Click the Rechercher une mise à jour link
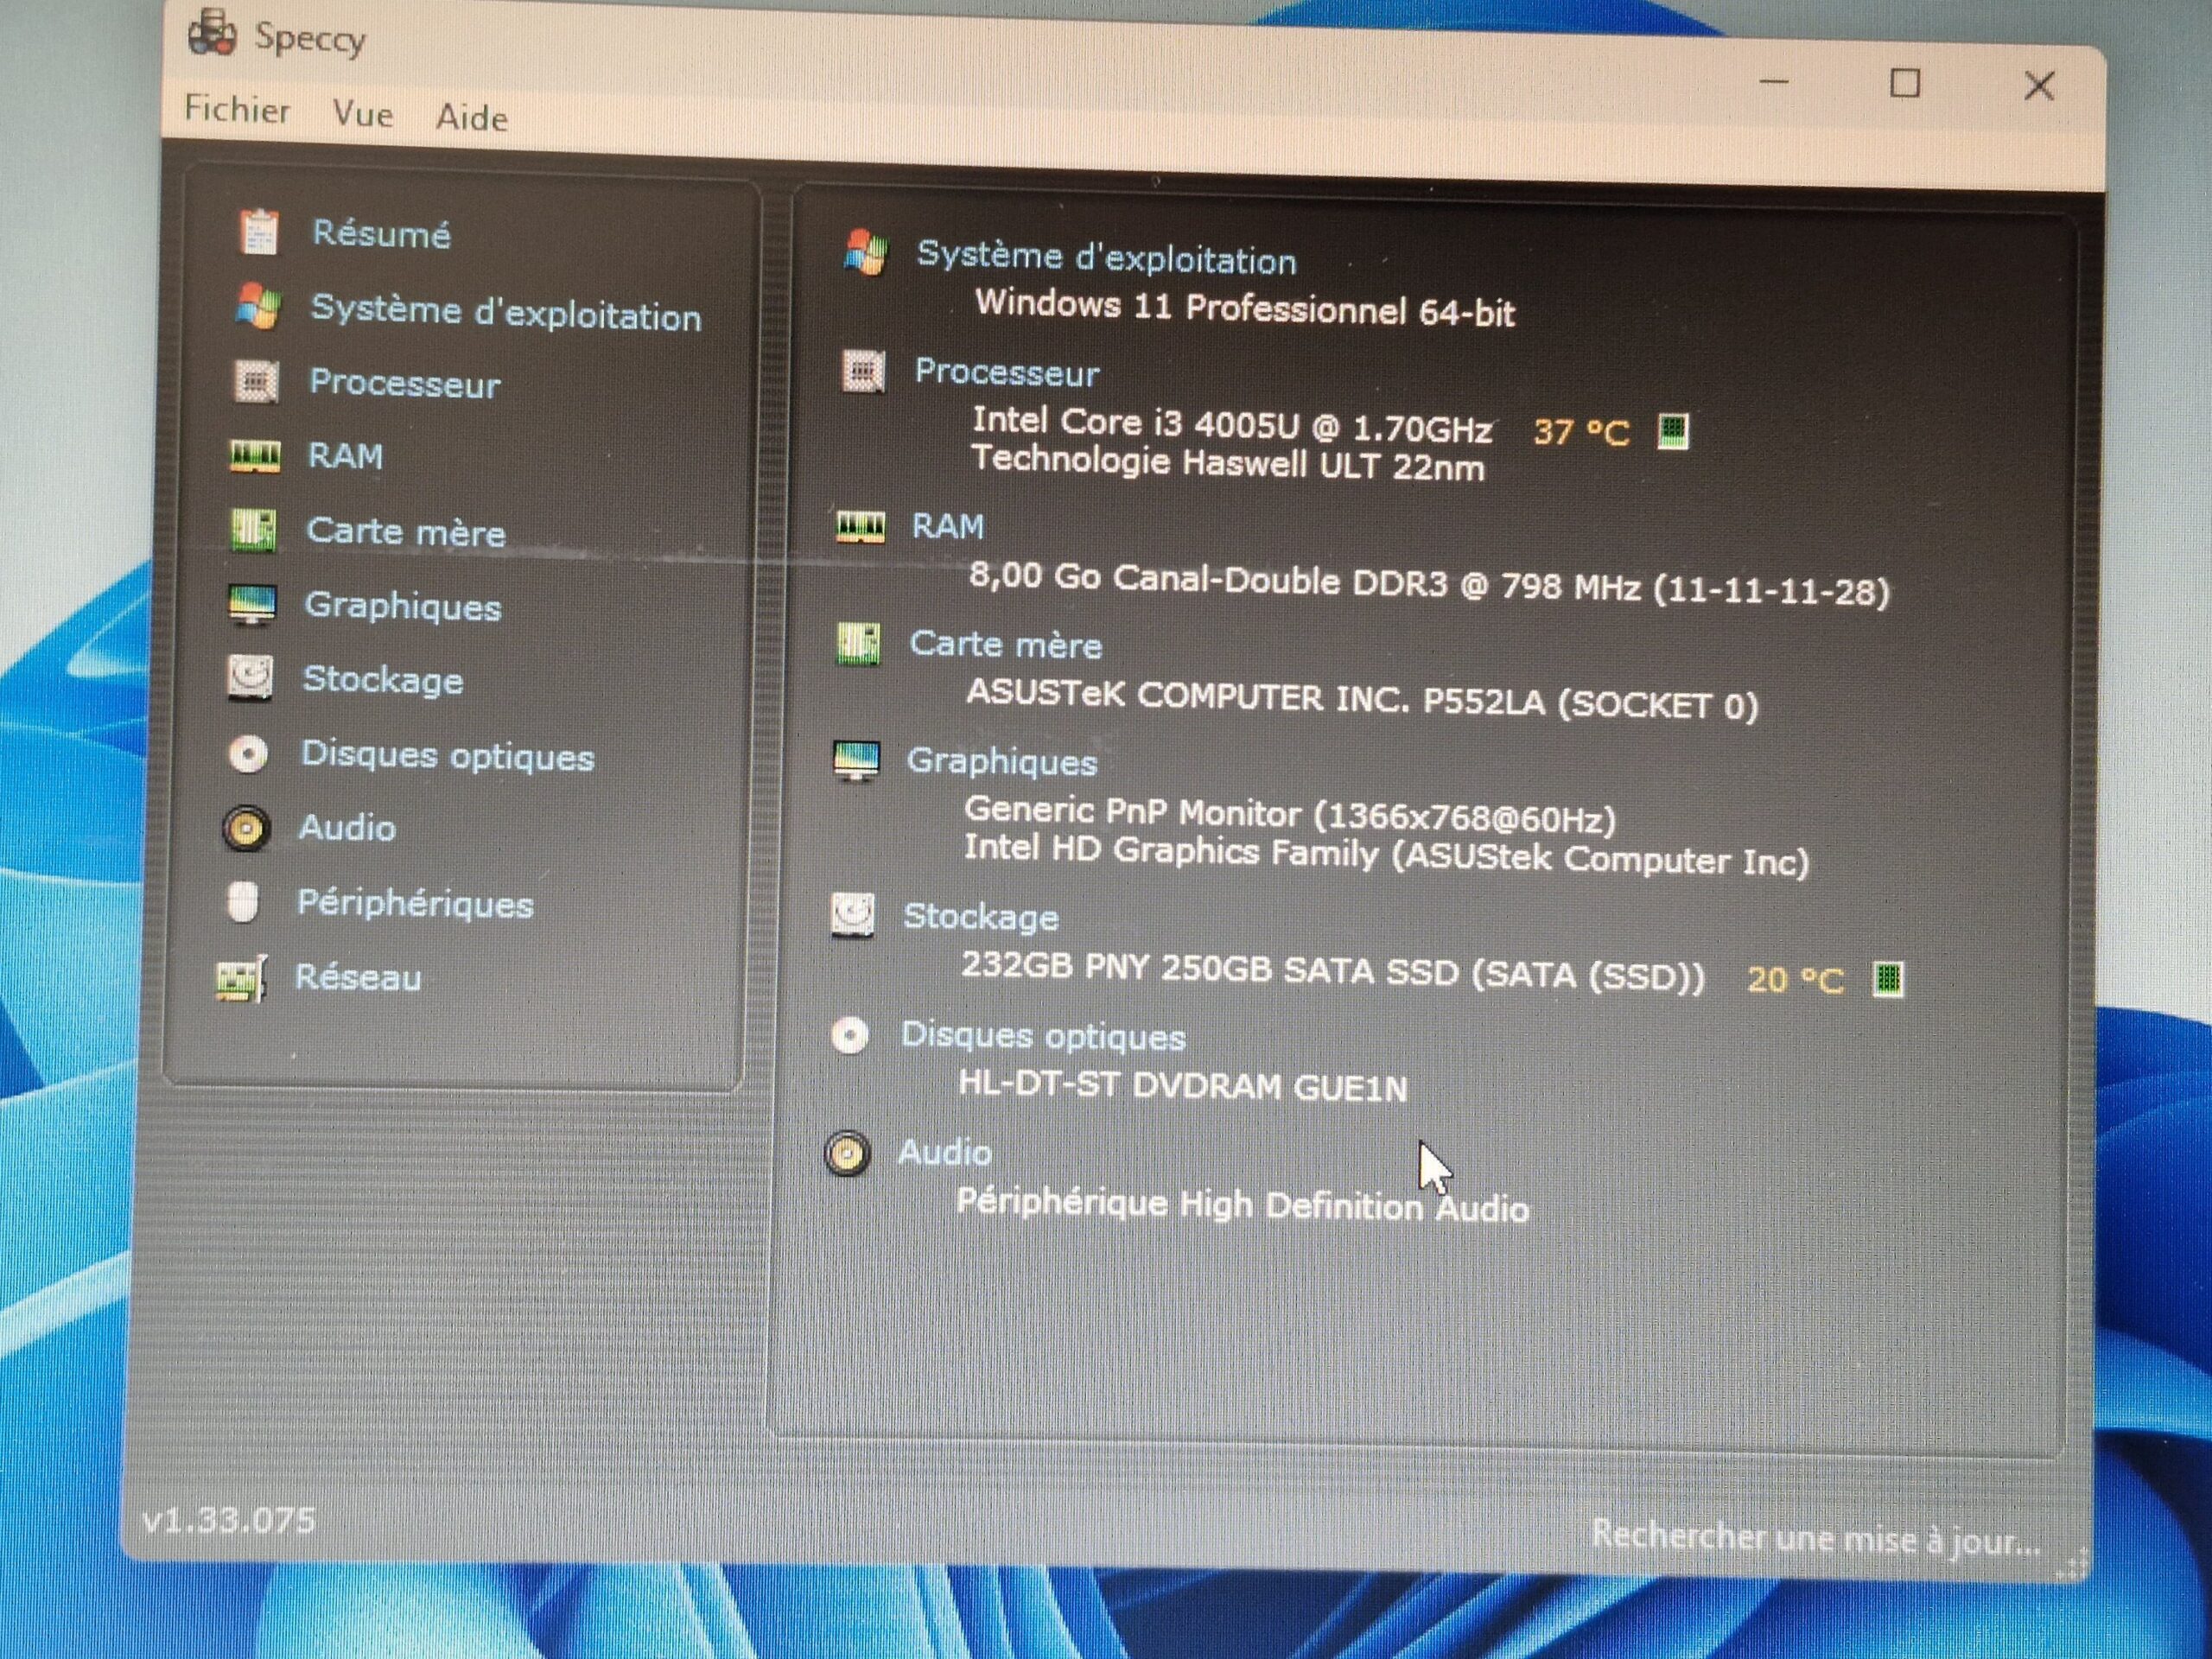This screenshot has height=1659, width=2212. tap(1815, 1539)
